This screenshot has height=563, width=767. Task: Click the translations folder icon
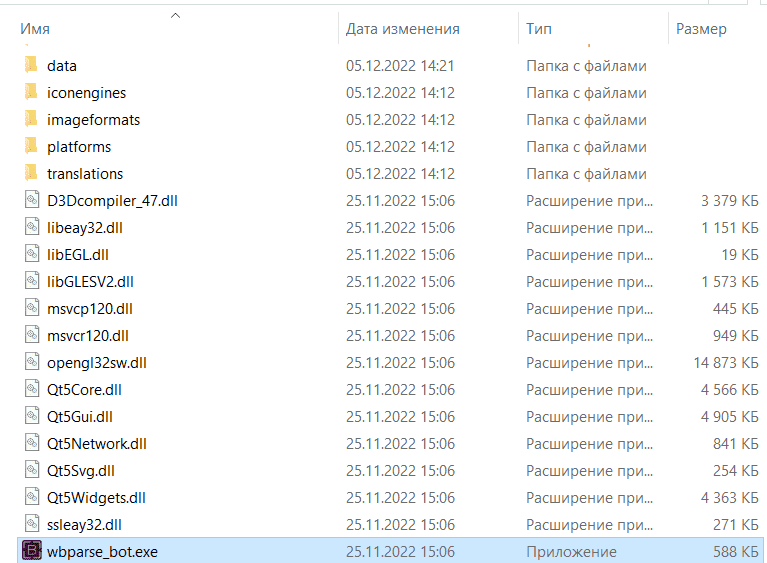click(x=31, y=173)
